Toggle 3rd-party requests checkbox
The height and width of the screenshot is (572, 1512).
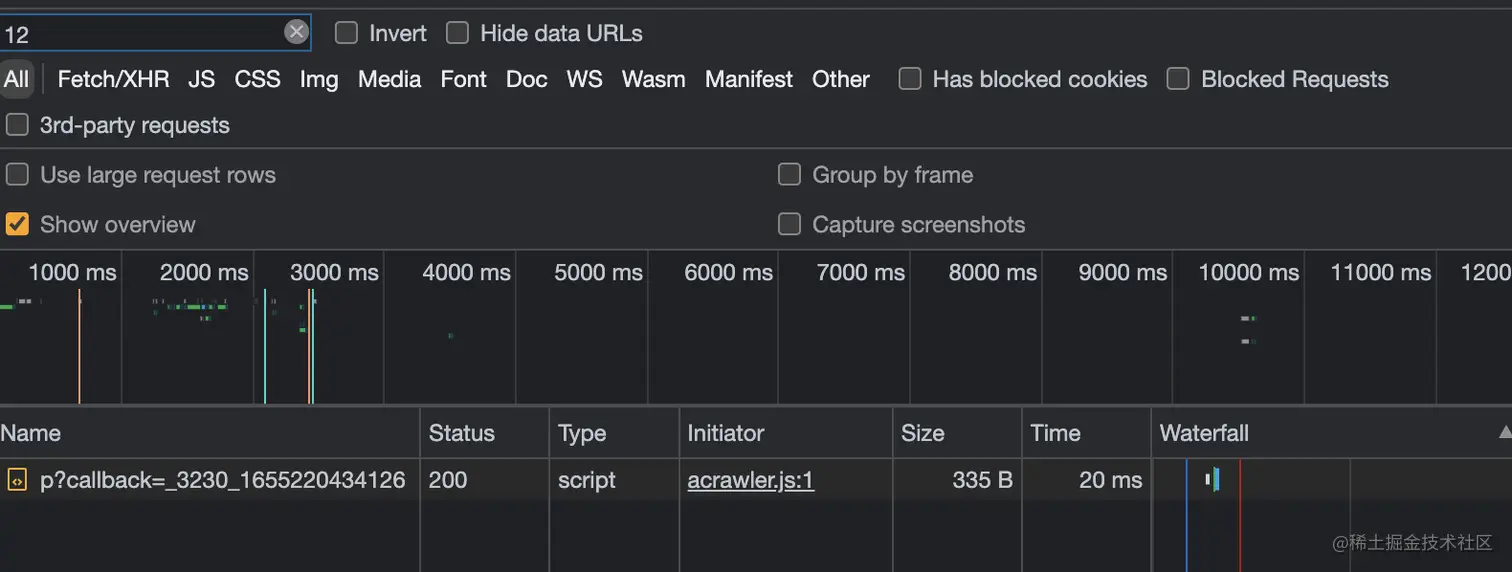17,125
